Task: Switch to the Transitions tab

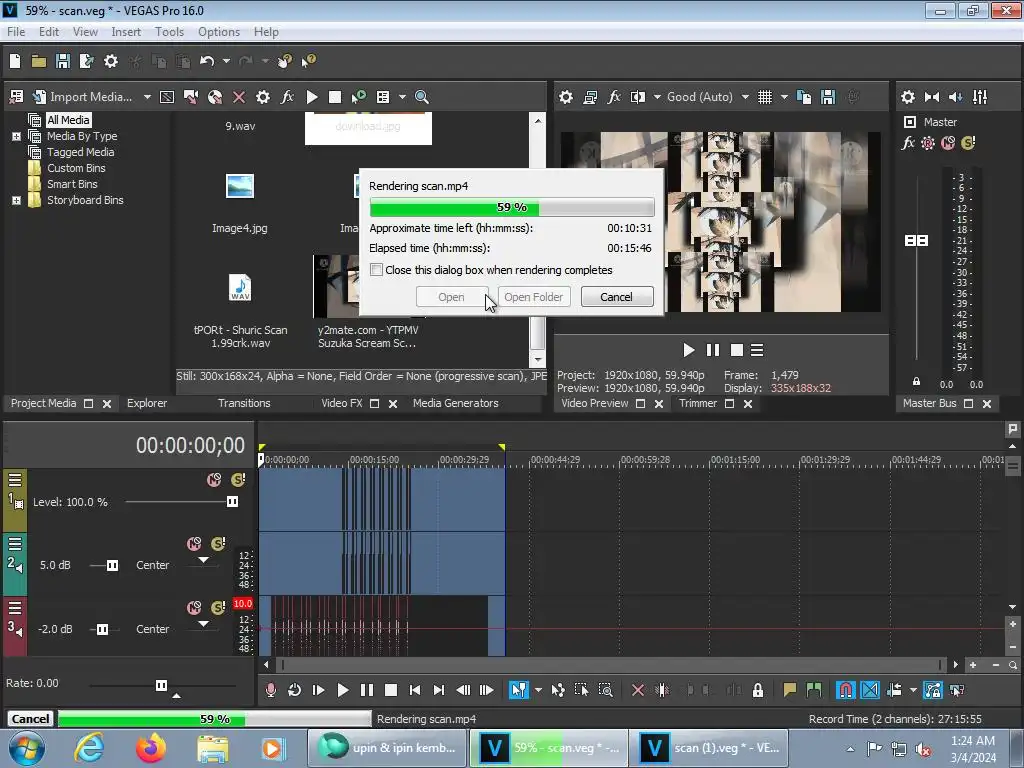Action: tap(244, 403)
